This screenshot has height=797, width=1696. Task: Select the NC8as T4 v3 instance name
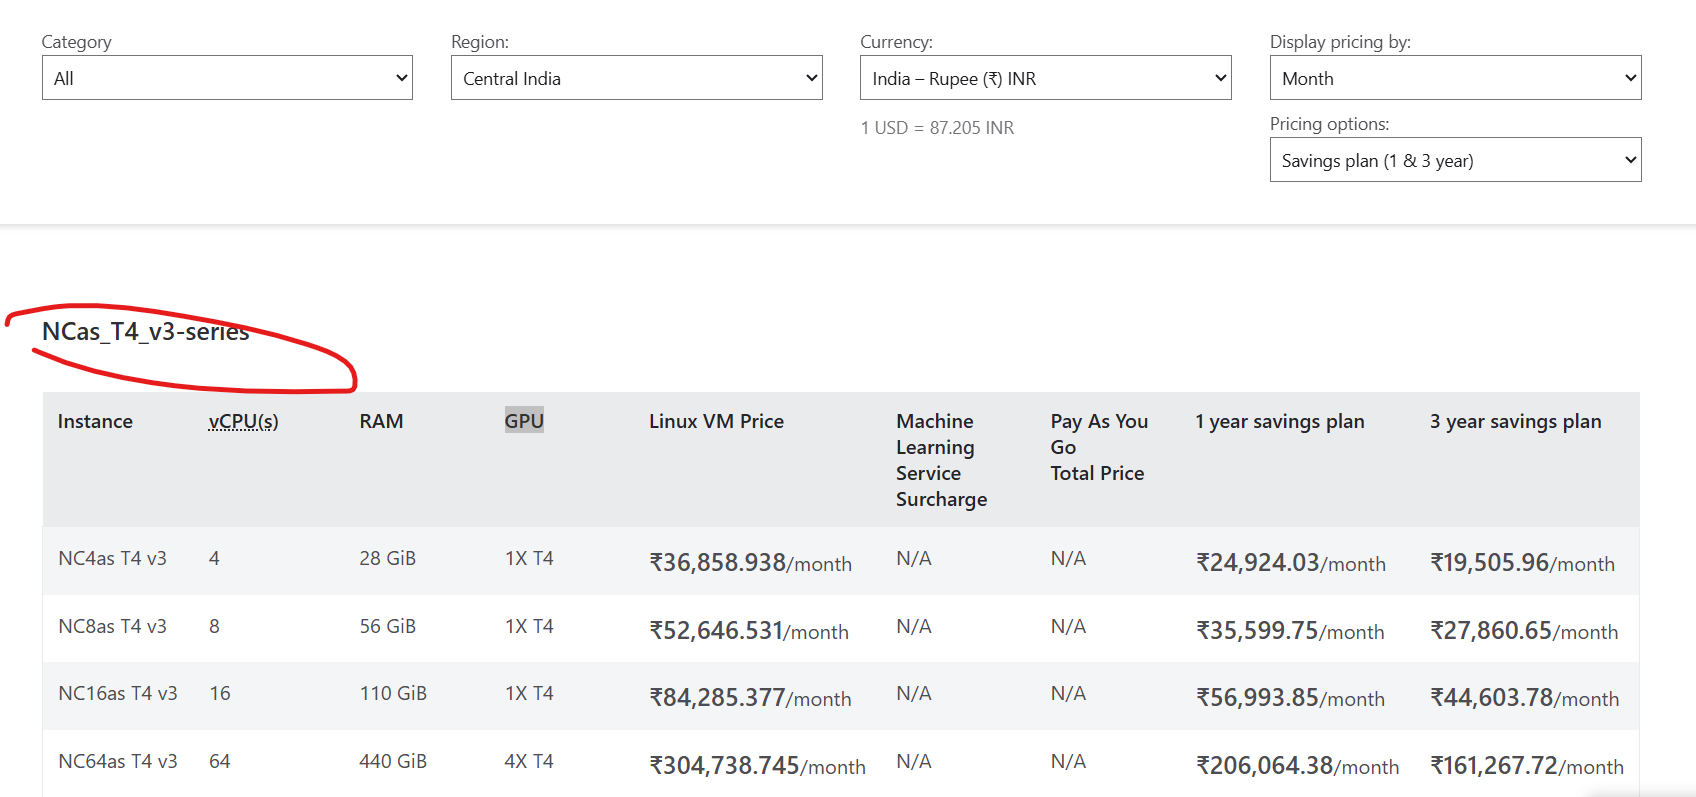tap(112, 626)
